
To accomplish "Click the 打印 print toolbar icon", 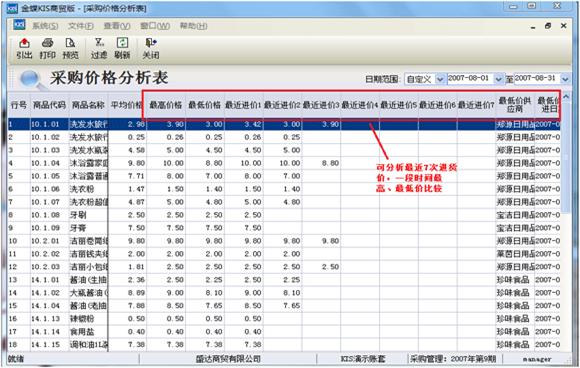I will click(x=47, y=48).
